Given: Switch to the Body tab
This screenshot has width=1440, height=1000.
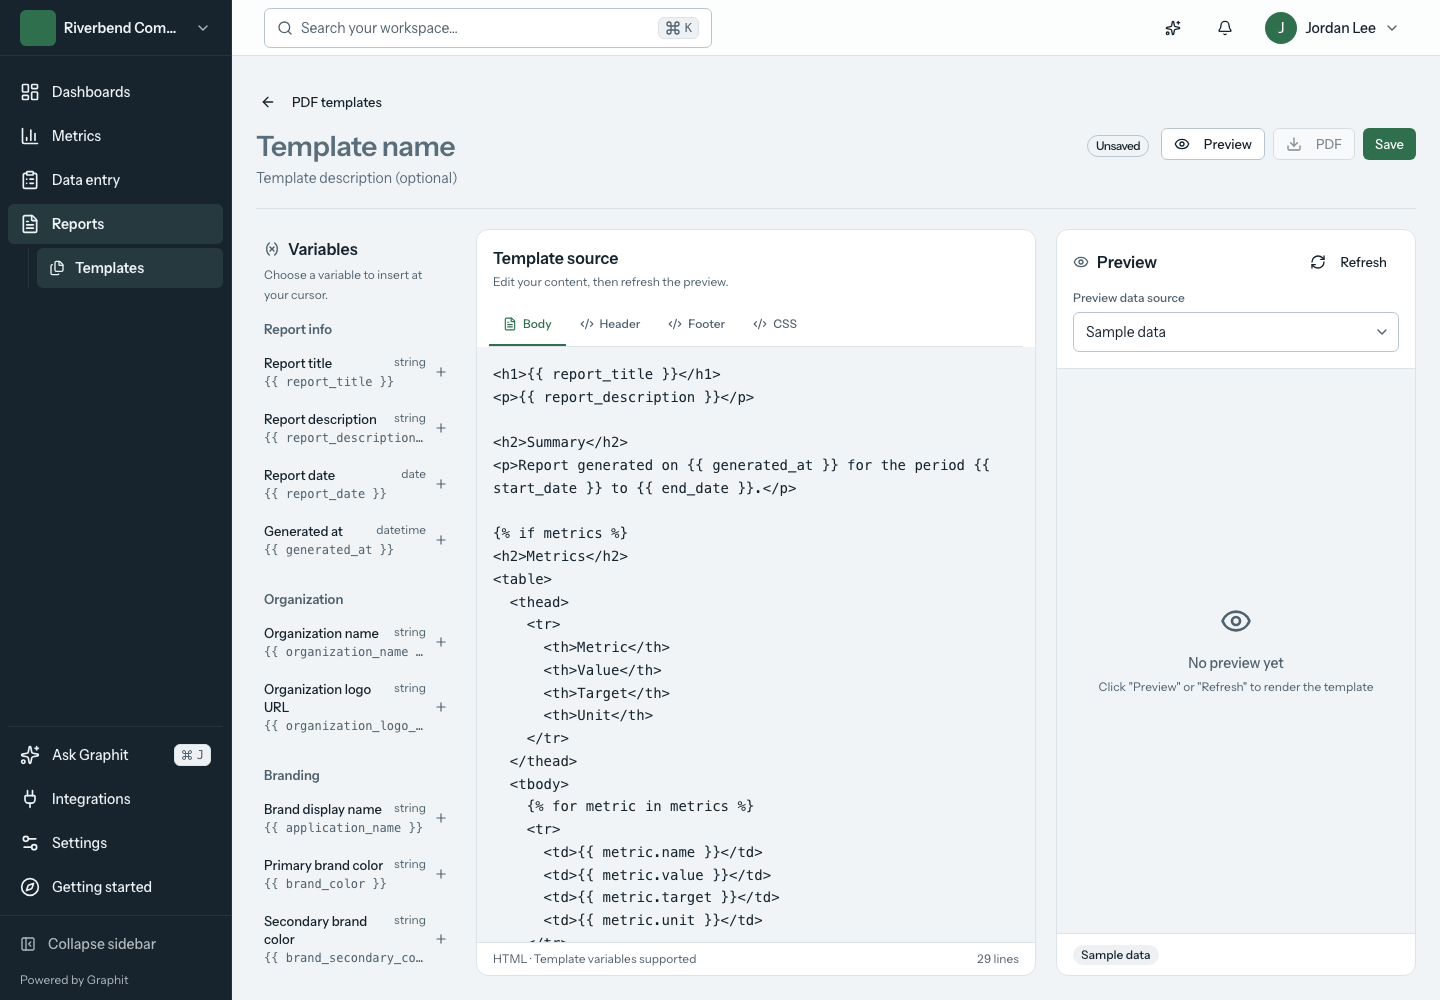Looking at the screenshot, I should pos(528,324).
